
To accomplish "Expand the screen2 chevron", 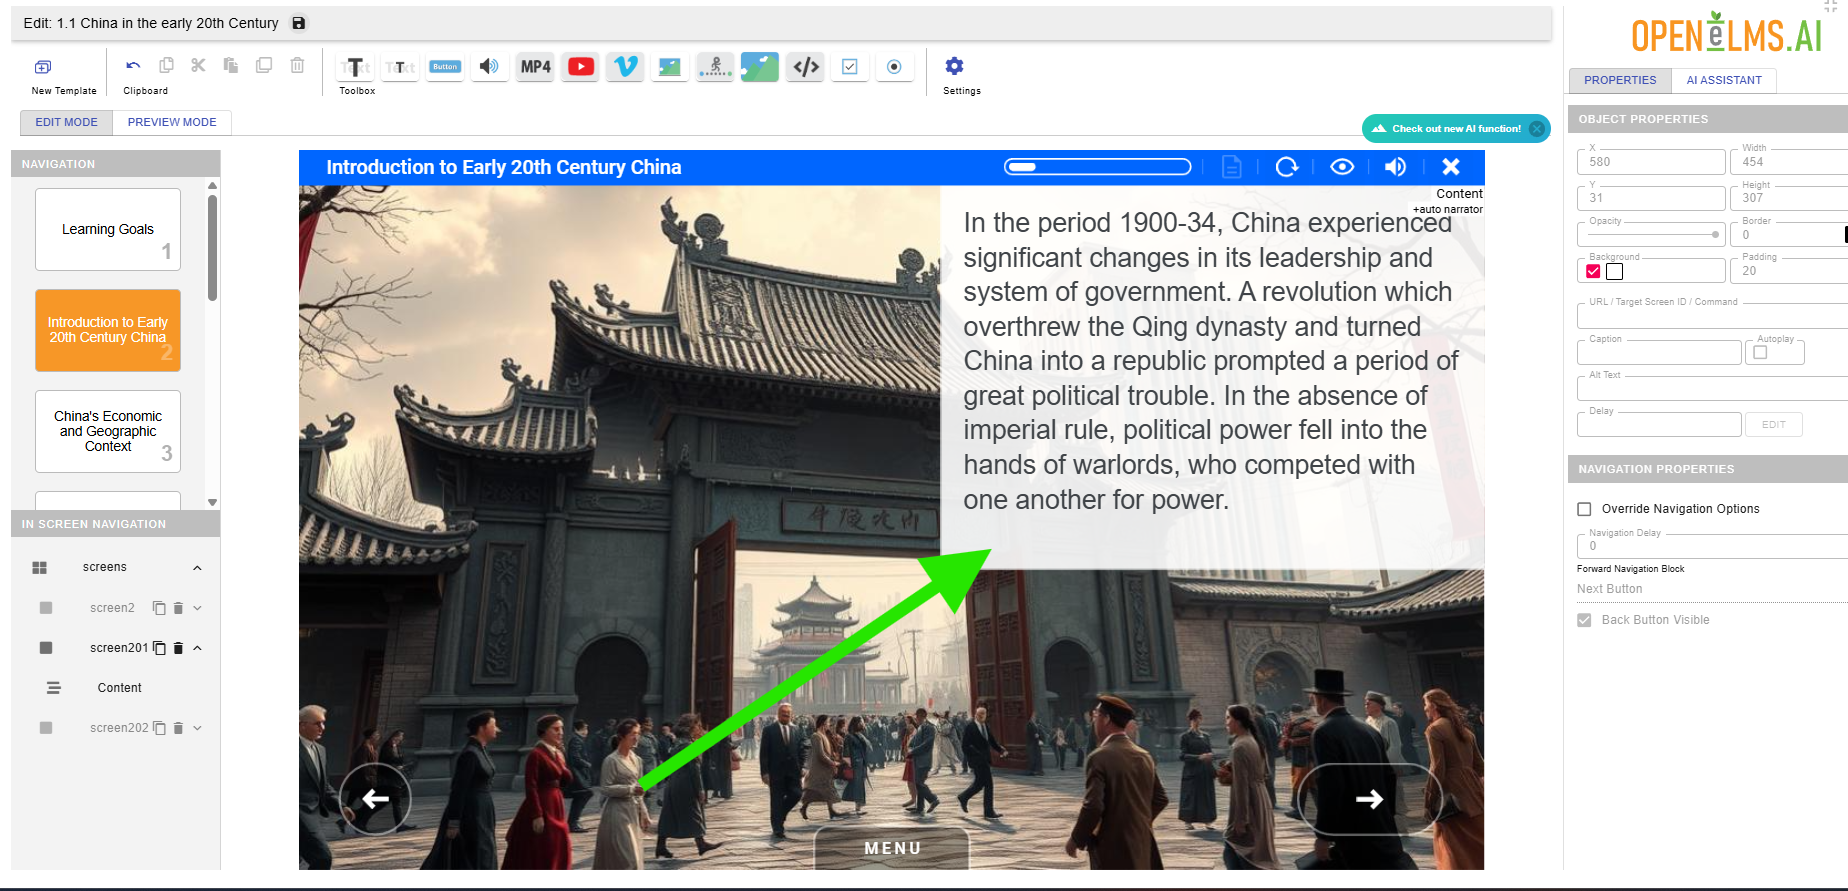I will pos(197,608).
